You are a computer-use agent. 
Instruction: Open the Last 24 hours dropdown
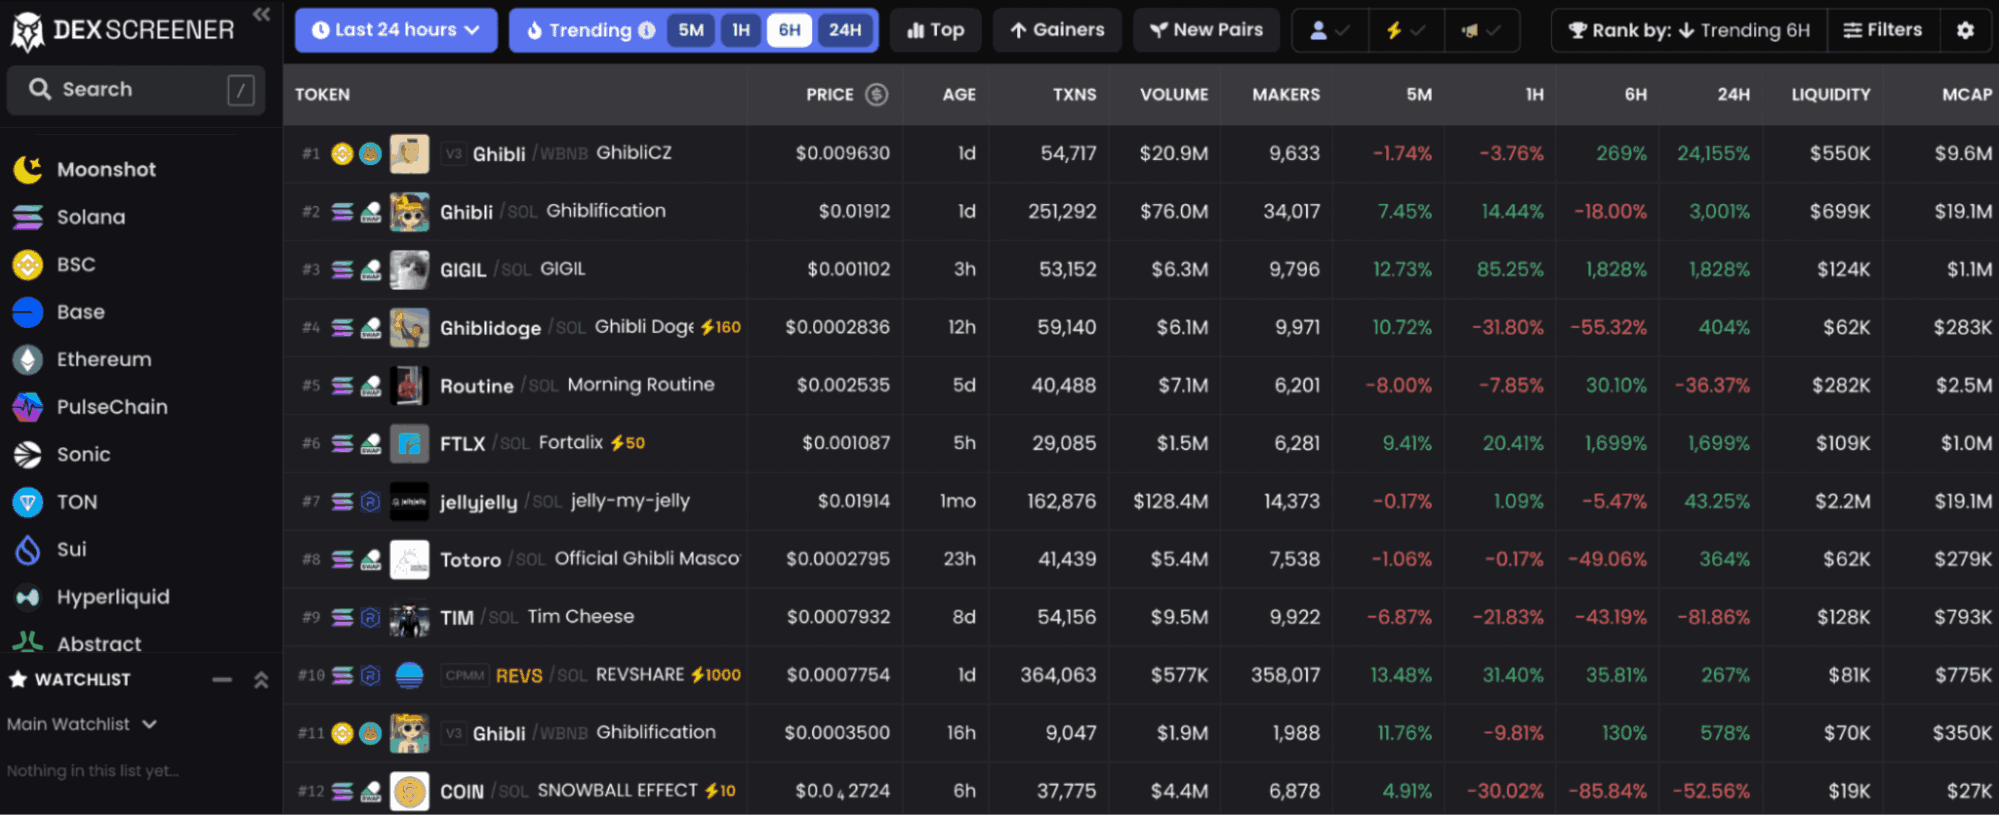pyautogui.click(x=396, y=30)
